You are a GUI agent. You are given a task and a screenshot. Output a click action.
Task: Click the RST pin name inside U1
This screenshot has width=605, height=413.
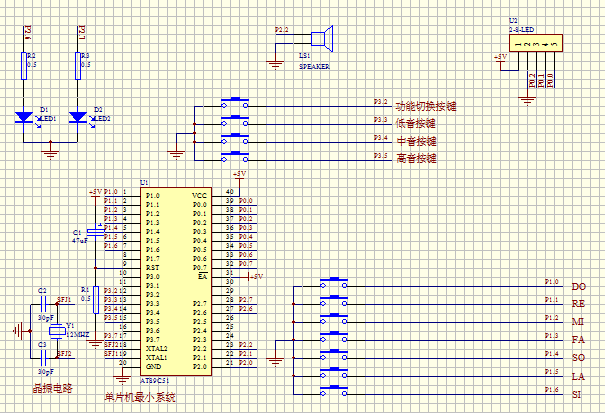pyautogui.click(x=152, y=267)
